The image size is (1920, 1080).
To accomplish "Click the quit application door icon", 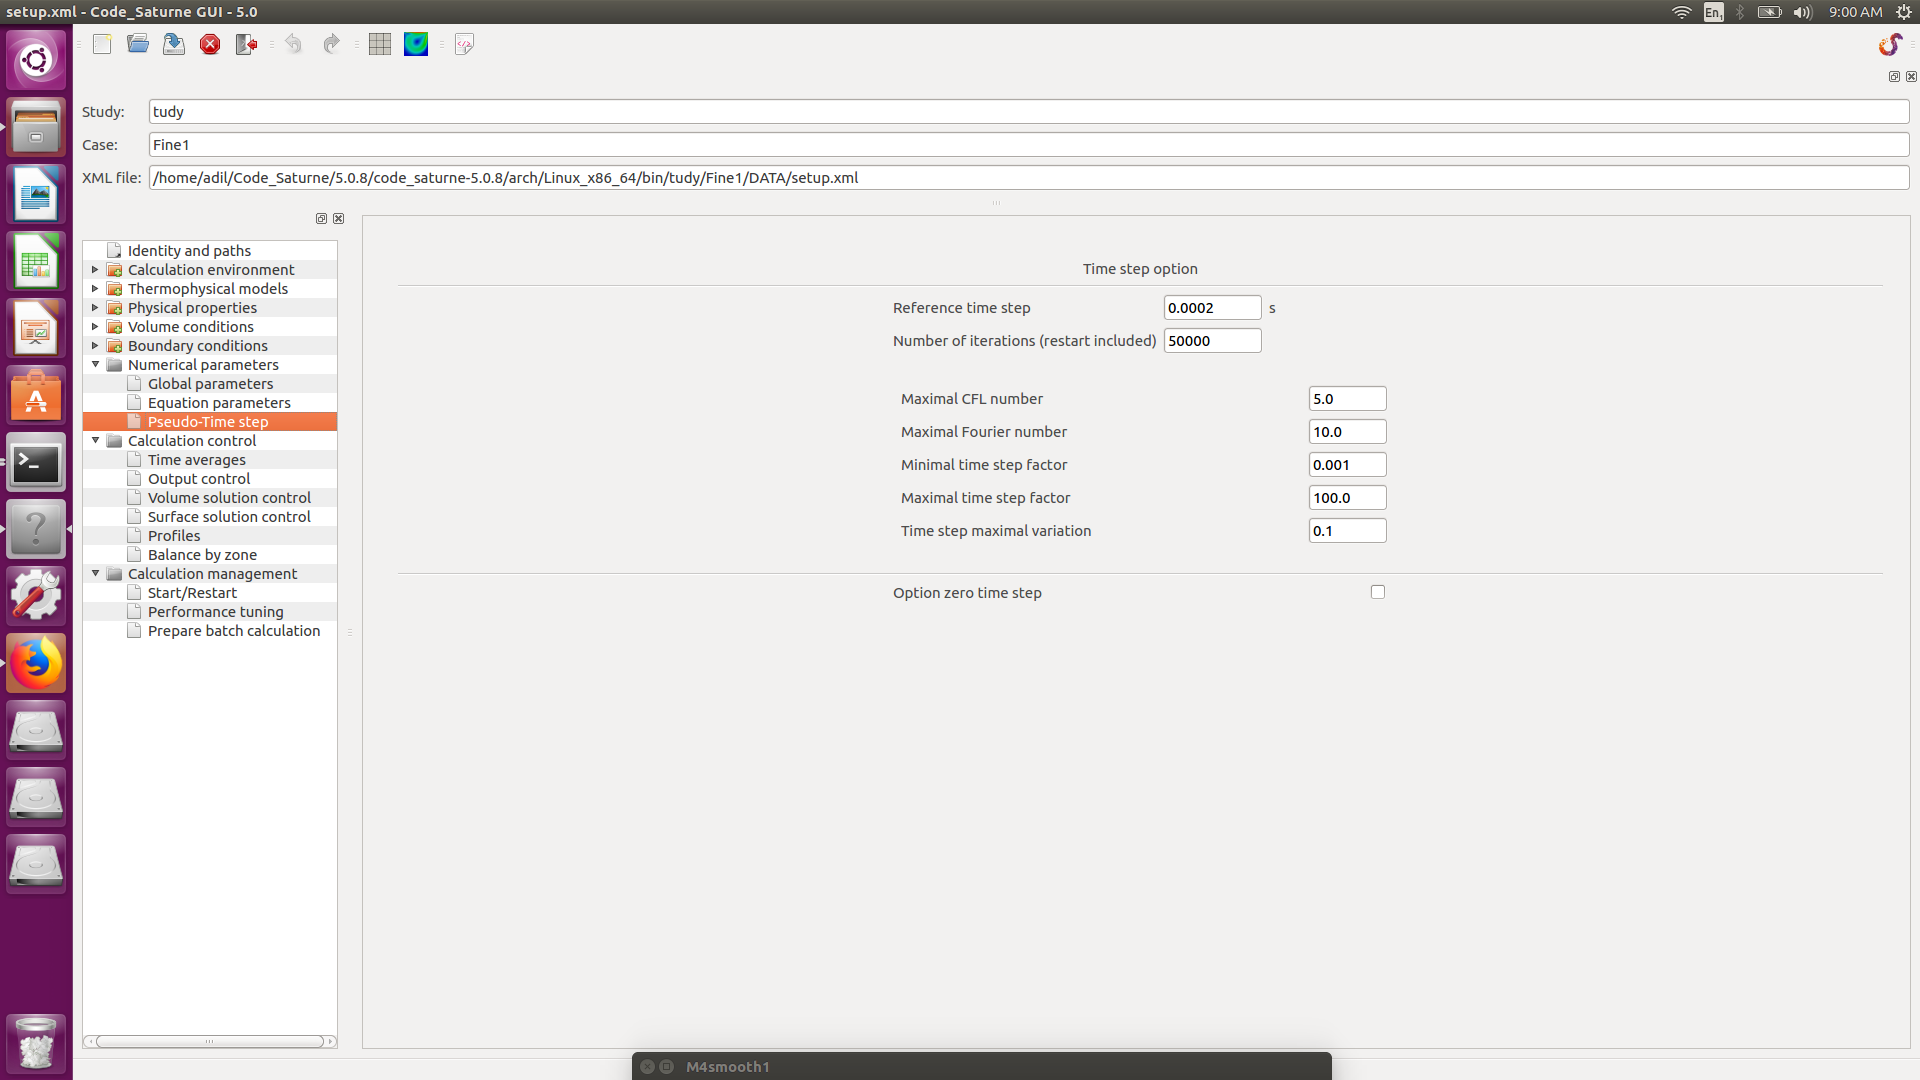I will (x=246, y=44).
